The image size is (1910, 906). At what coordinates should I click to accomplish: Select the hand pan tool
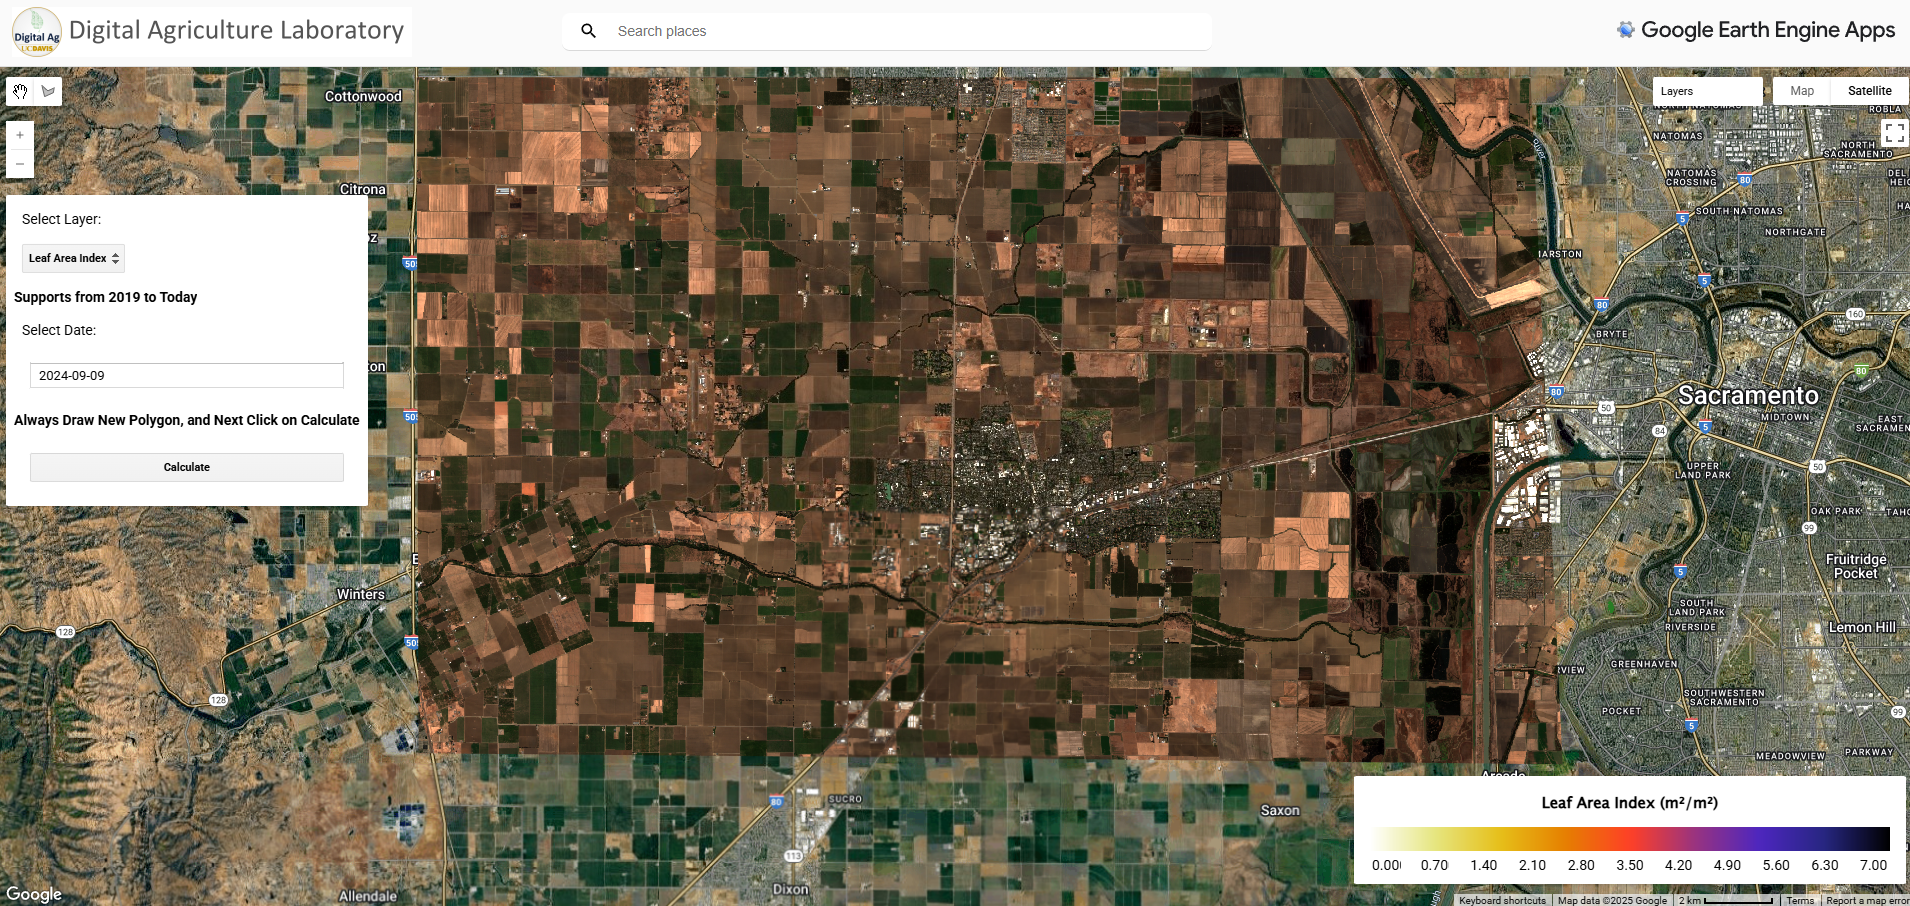click(19, 91)
